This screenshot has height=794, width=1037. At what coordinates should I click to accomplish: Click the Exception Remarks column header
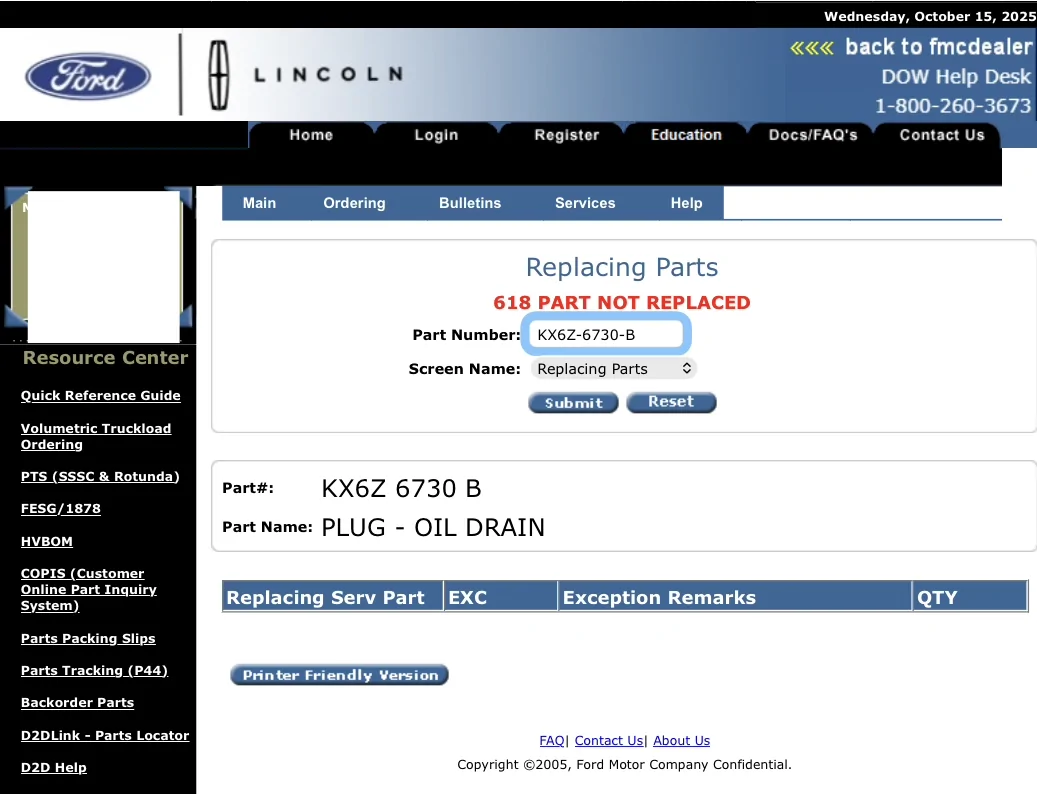click(735, 597)
